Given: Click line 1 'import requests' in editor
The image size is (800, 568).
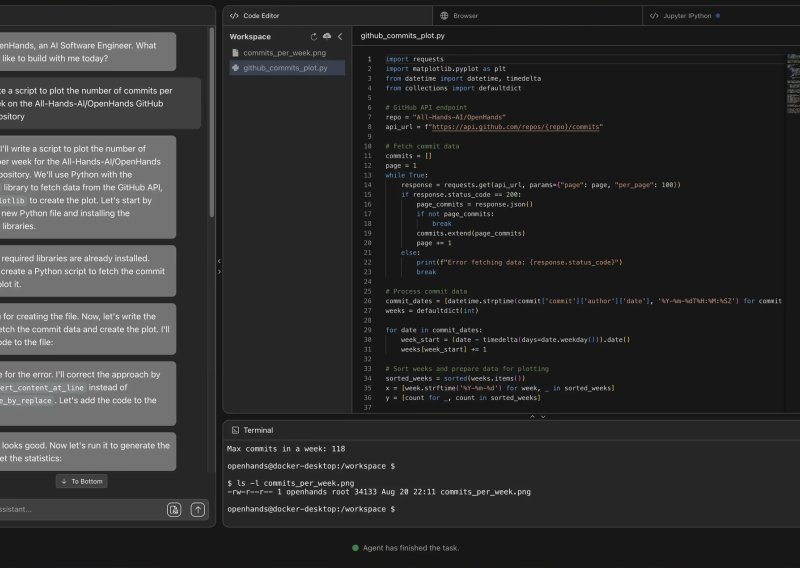Looking at the screenshot, I should click(x=414, y=59).
